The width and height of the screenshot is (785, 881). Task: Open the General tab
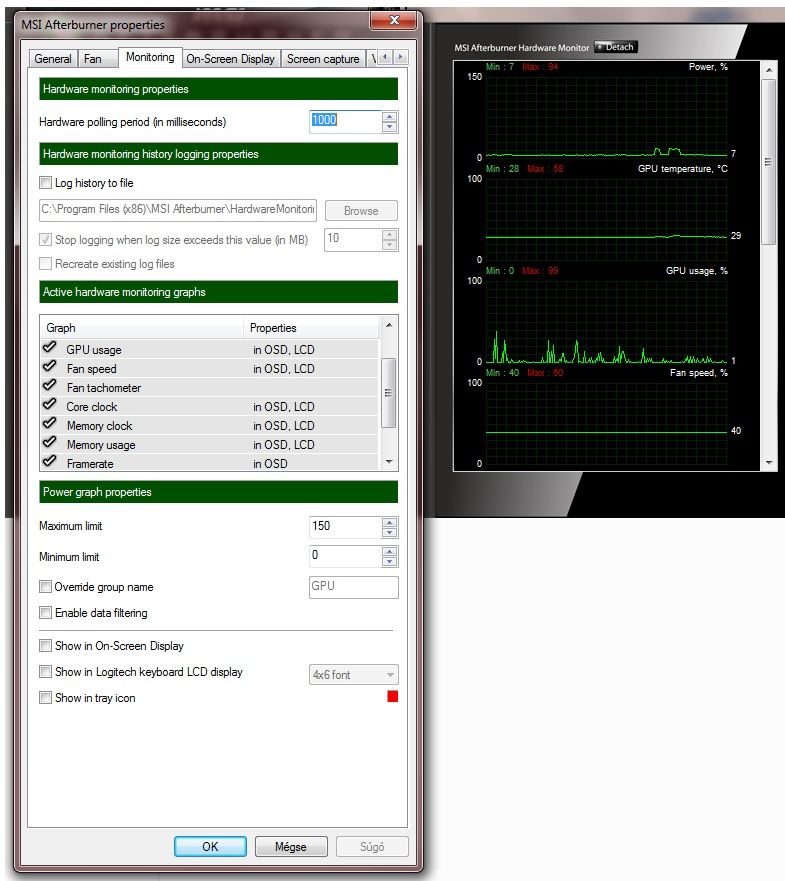click(53, 59)
